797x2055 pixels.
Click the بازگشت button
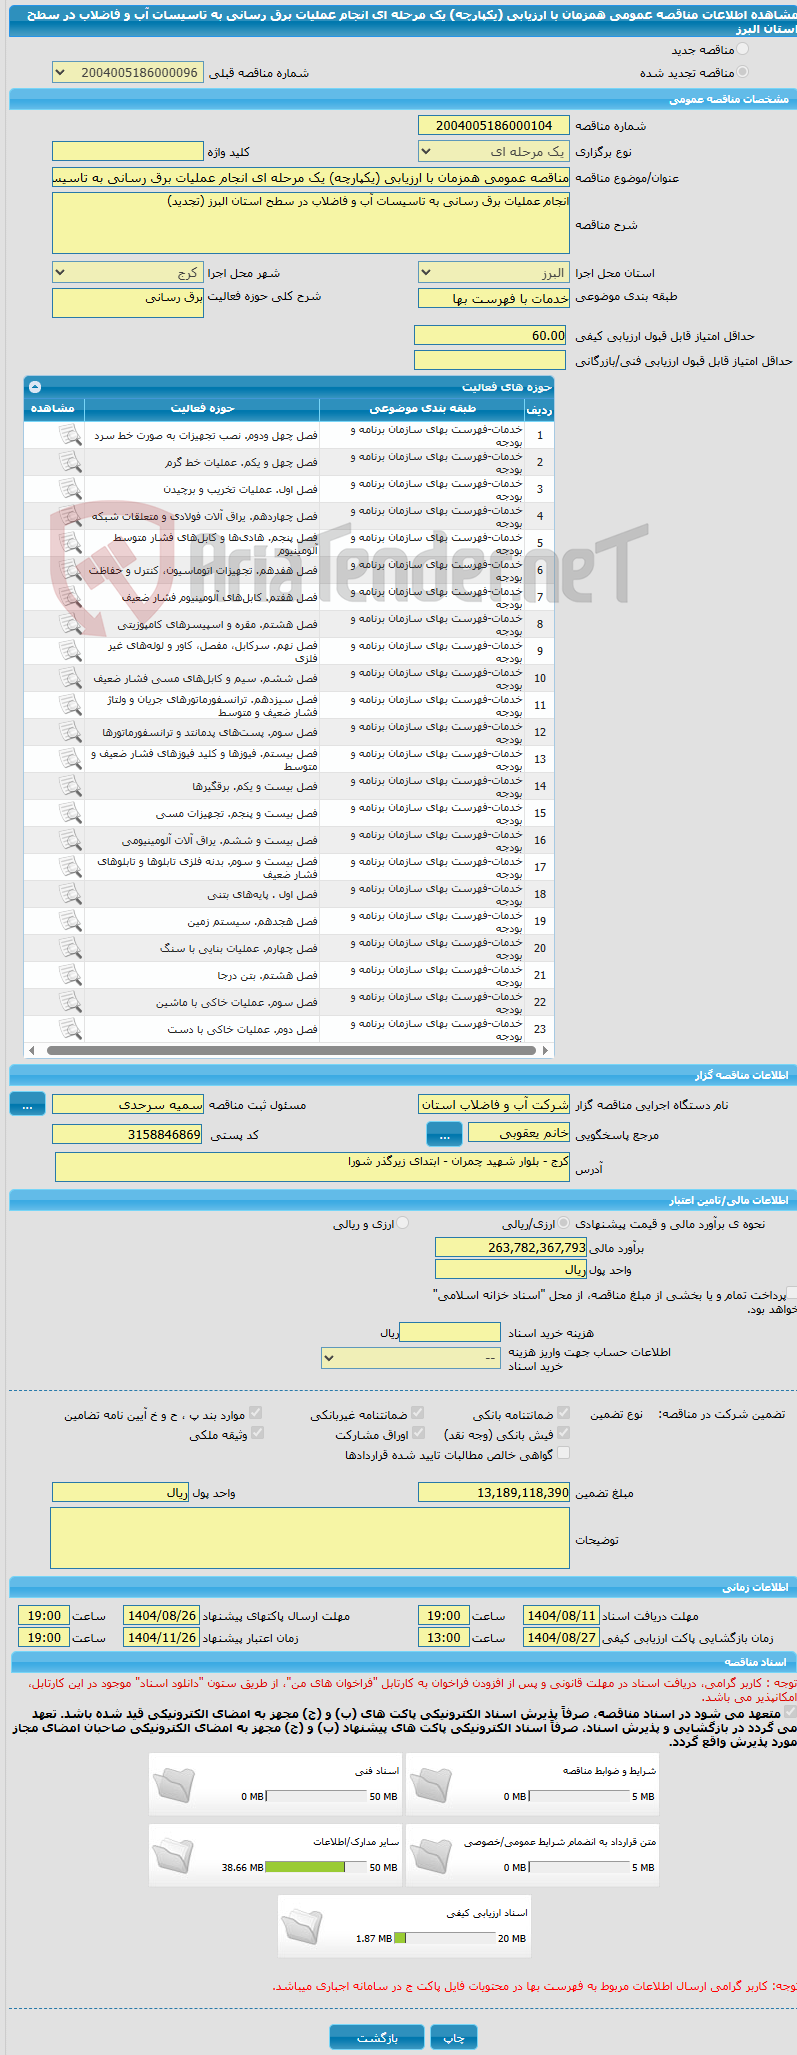point(377,2037)
